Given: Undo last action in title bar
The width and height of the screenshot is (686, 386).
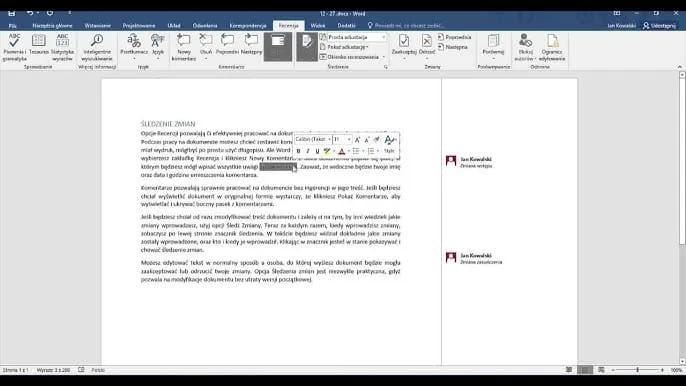Looking at the screenshot, I should [x=30, y=14].
